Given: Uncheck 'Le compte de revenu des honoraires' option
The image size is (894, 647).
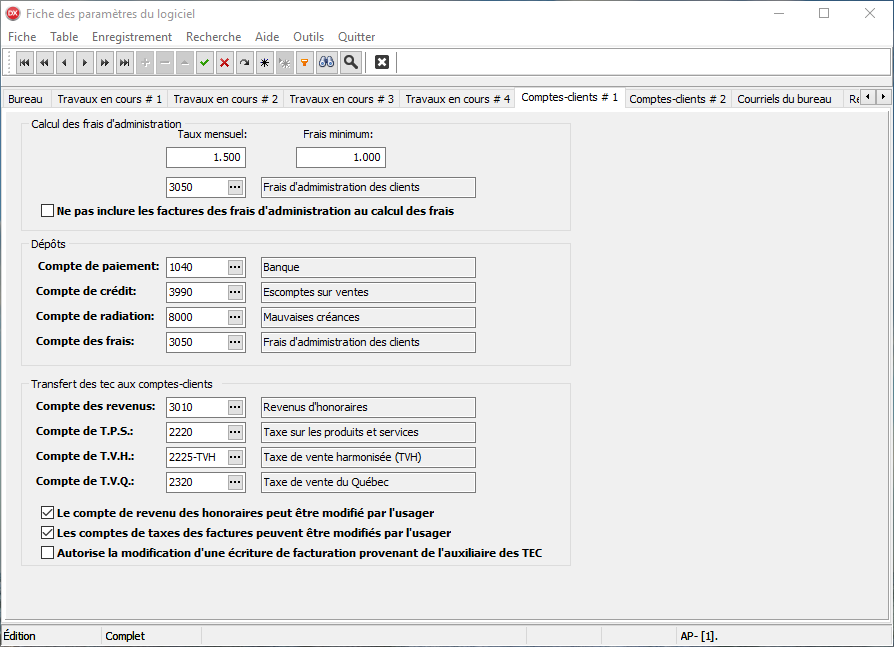Looking at the screenshot, I should click(x=47, y=513).
